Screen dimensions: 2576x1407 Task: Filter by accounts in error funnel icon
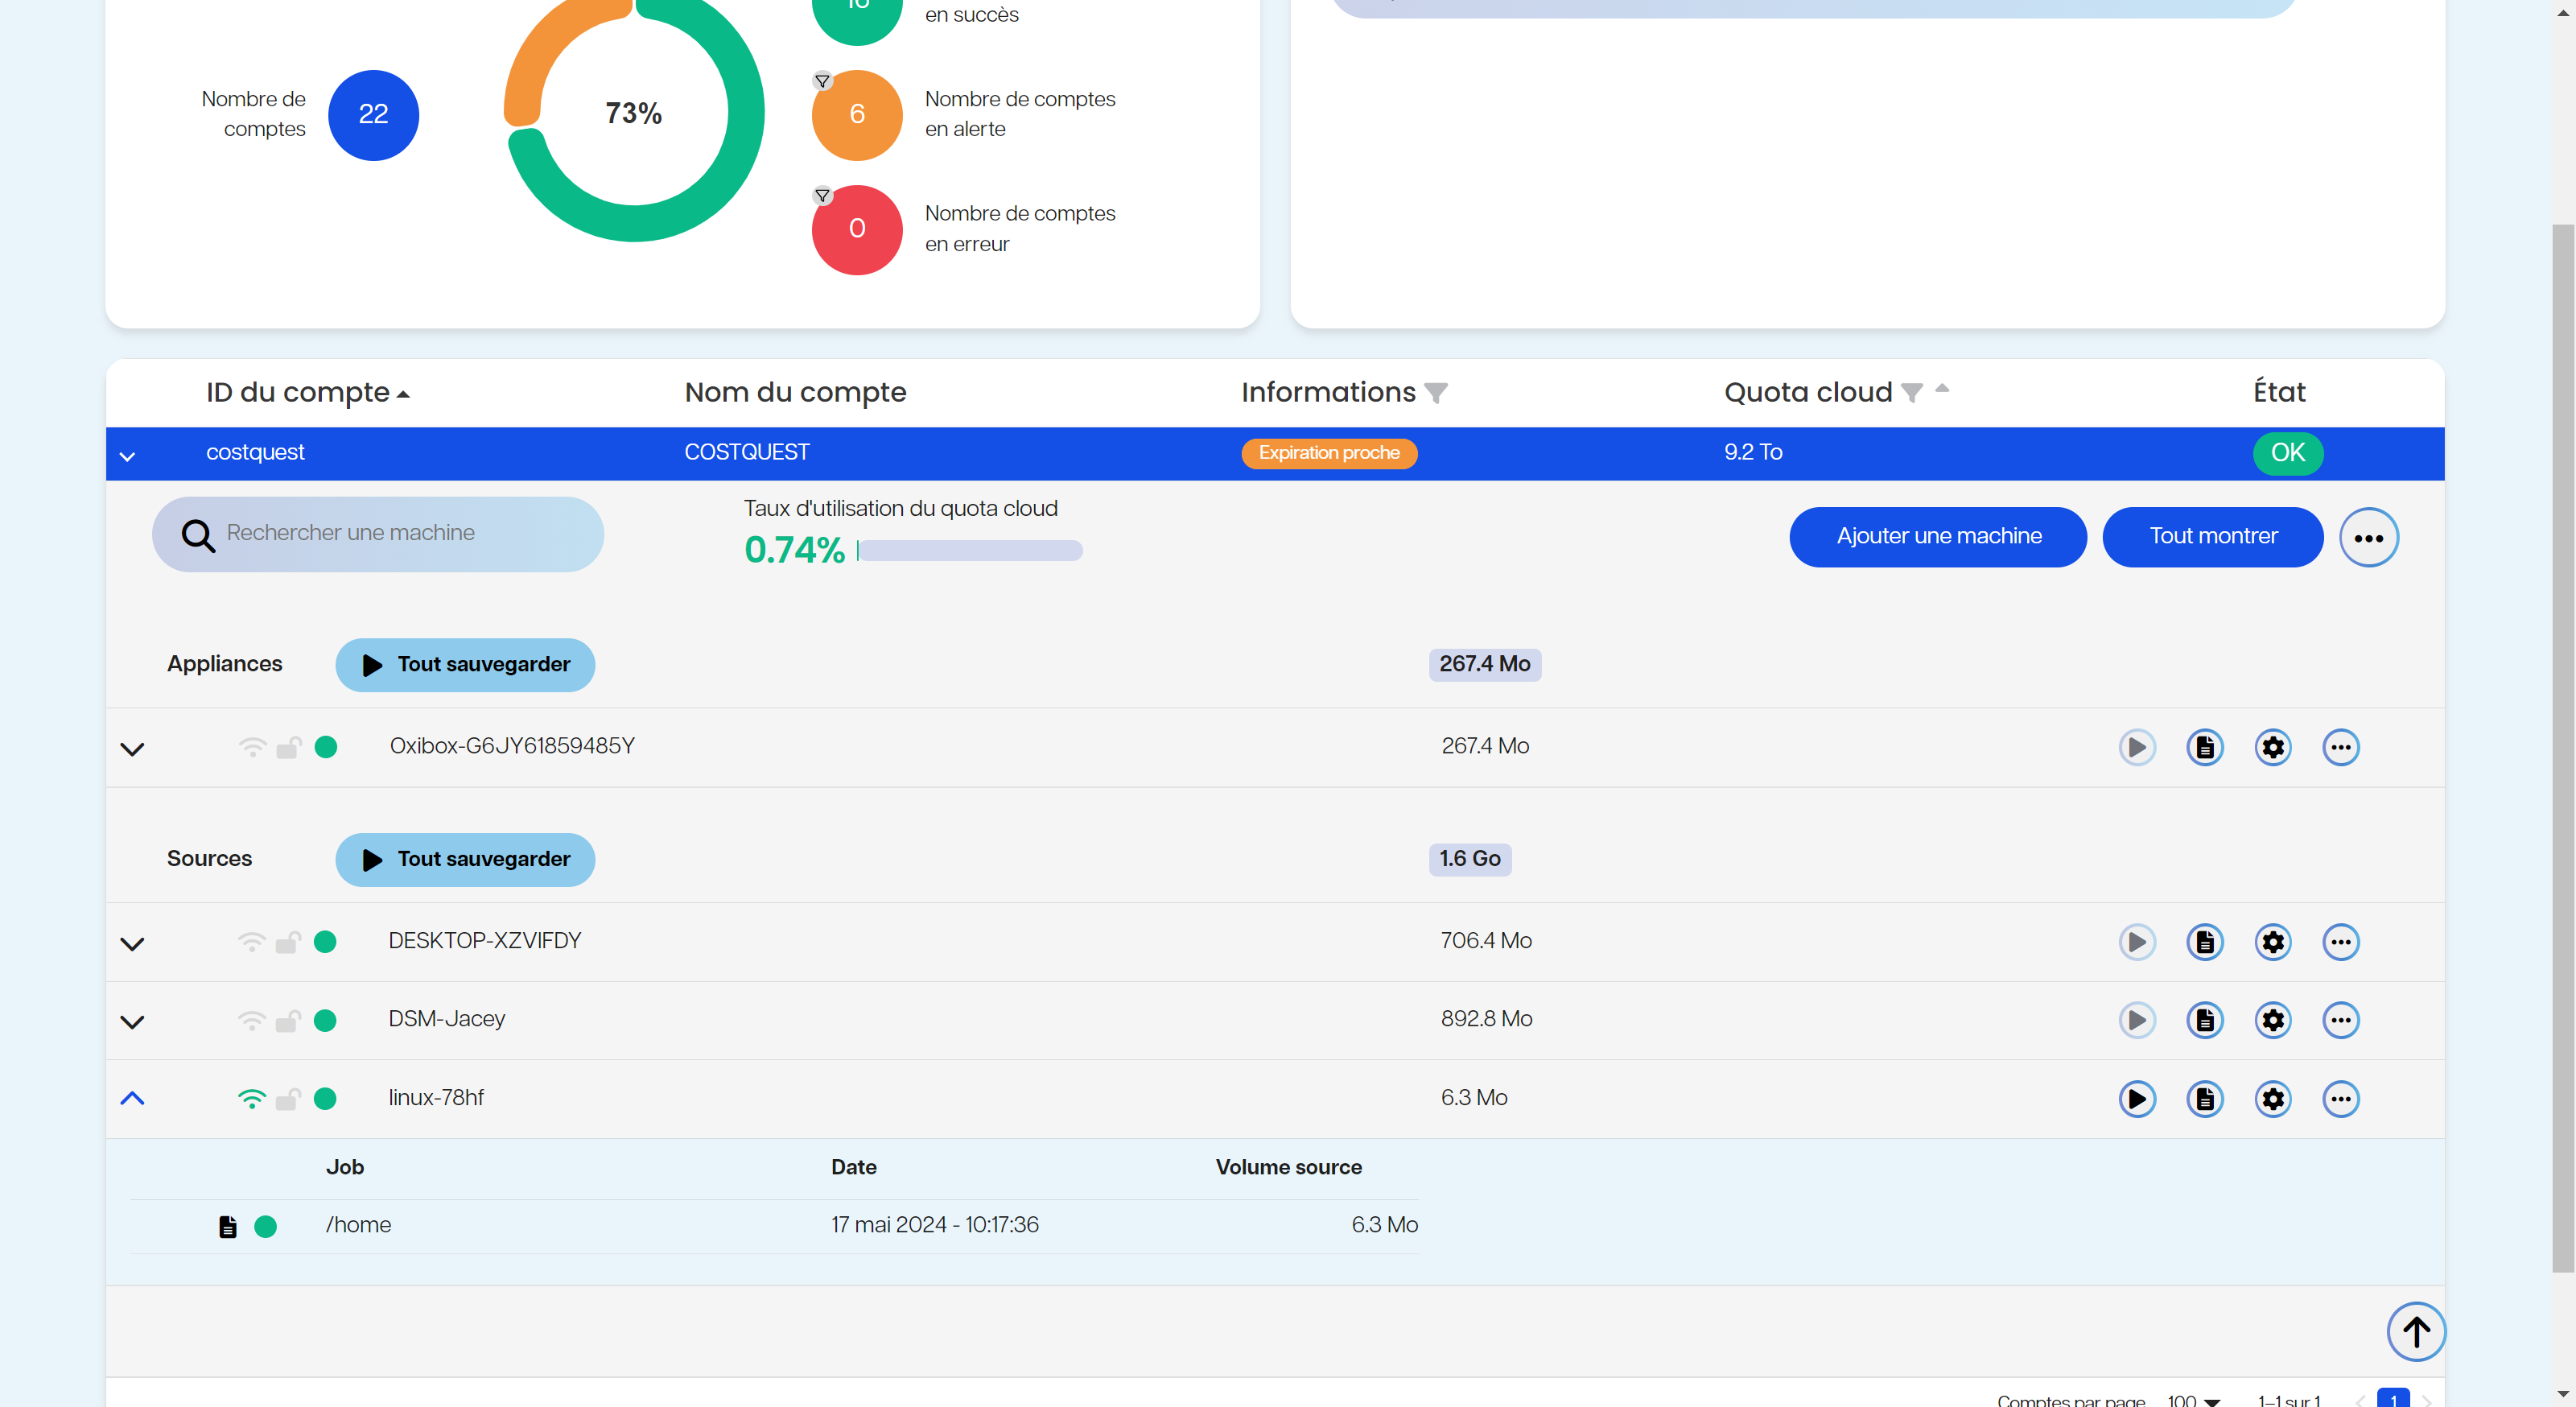pyautogui.click(x=822, y=196)
